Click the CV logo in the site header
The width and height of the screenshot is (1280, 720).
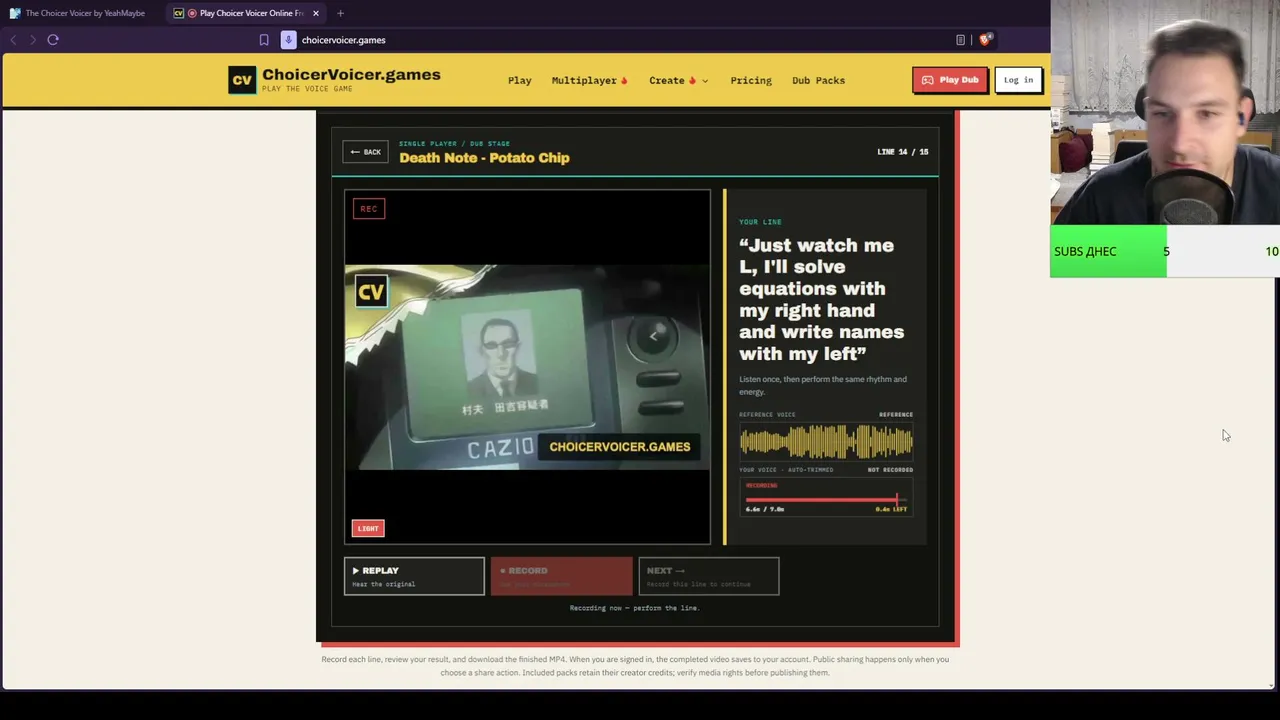coord(242,80)
